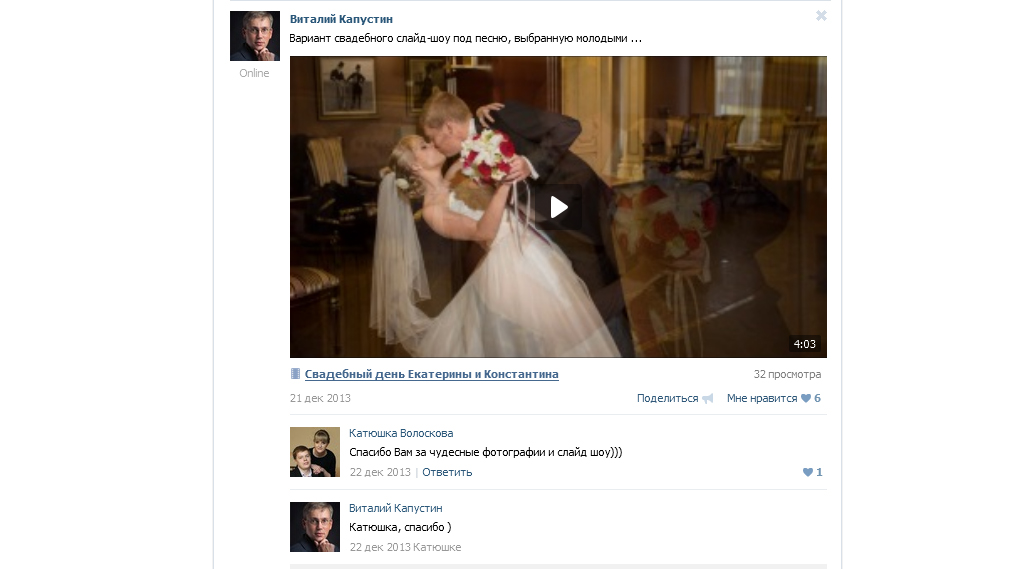Open Виталий Капустин profile from post header

pyautogui.click(x=341, y=19)
